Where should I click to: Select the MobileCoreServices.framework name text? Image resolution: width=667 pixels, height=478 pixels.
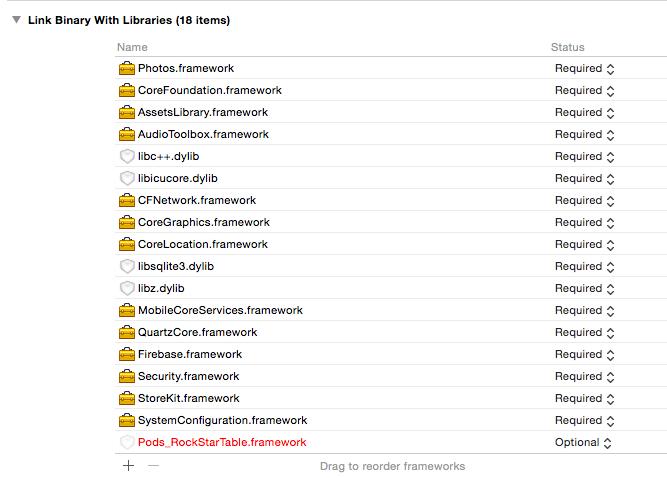220,310
